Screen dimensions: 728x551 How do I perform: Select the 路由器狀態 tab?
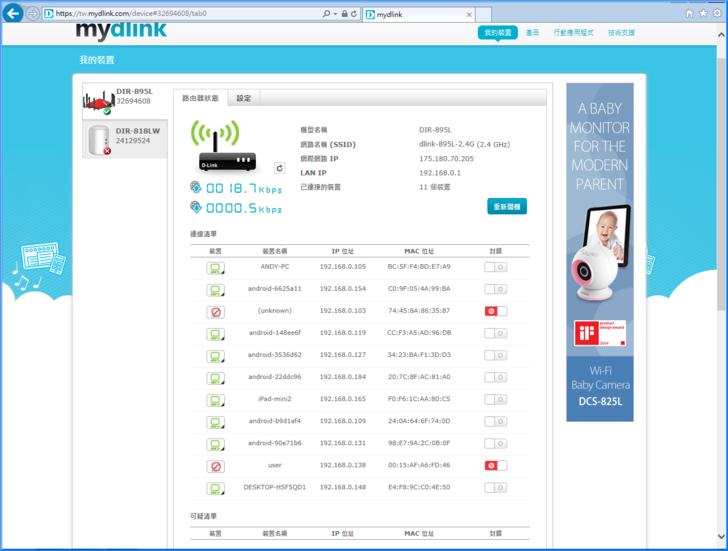click(200, 98)
